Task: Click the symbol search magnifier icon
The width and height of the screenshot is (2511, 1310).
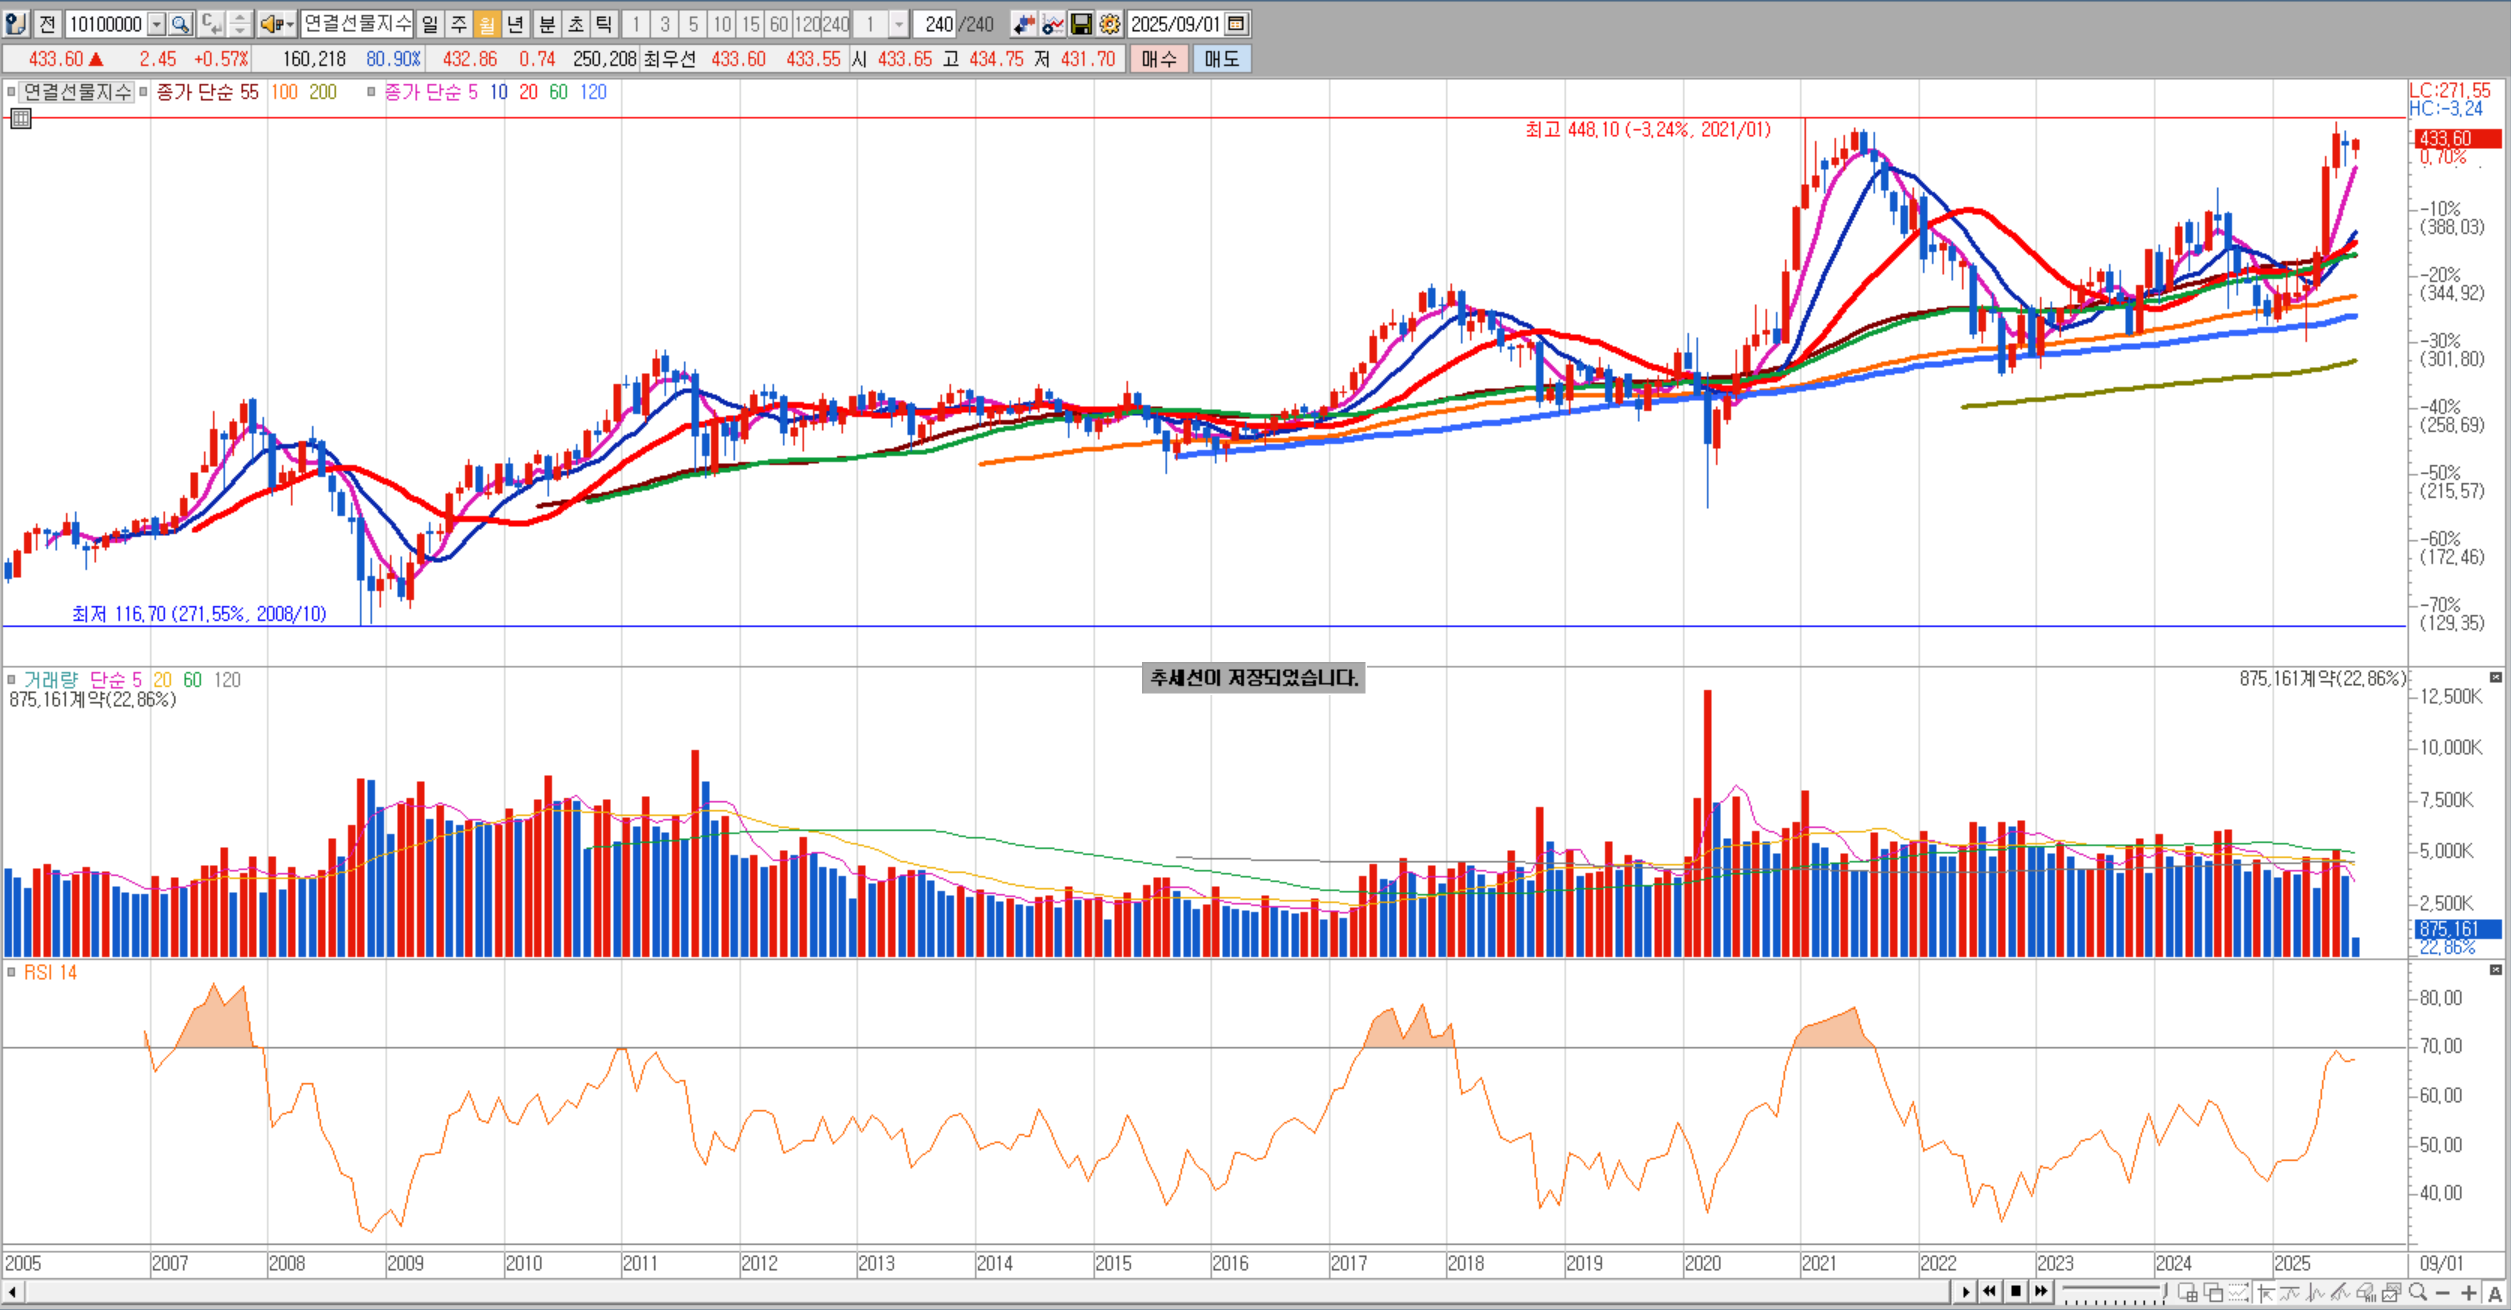Action: point(180,24)
